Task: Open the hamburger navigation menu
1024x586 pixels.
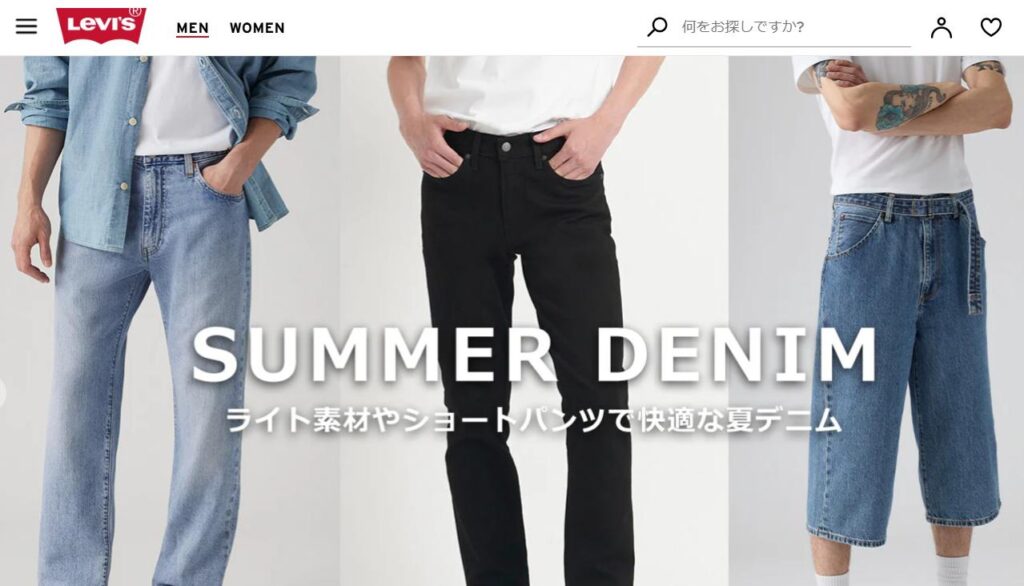Action: (26, 26)
